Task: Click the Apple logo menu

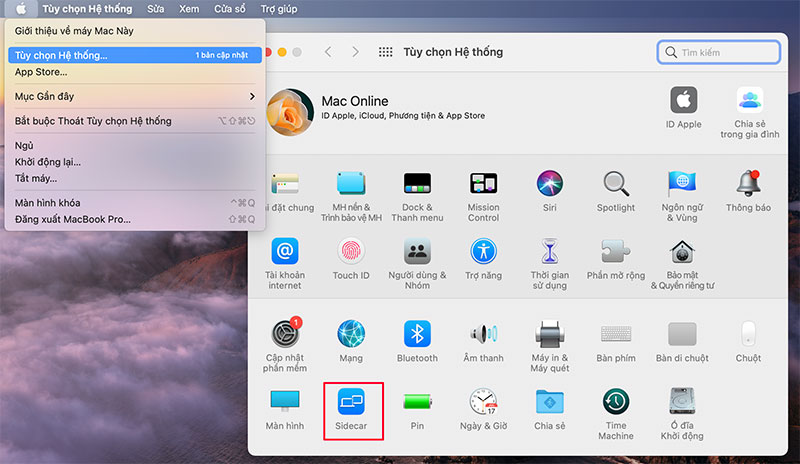Action: [x=21, y=9]
